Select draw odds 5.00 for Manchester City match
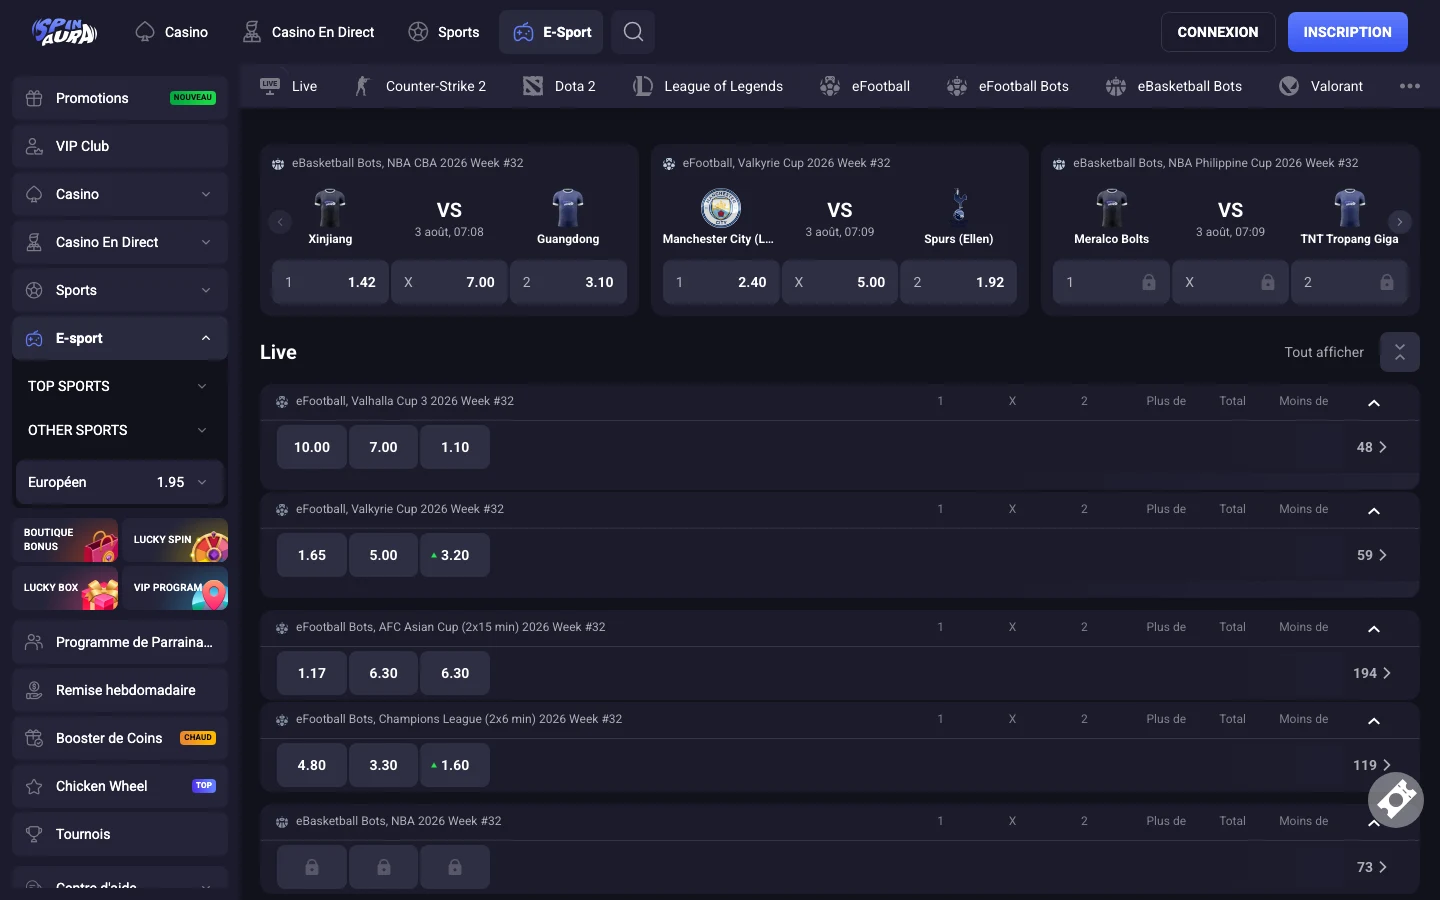Screen dimensions: 1440x900 pyautogui.click(x=840, y=282)
